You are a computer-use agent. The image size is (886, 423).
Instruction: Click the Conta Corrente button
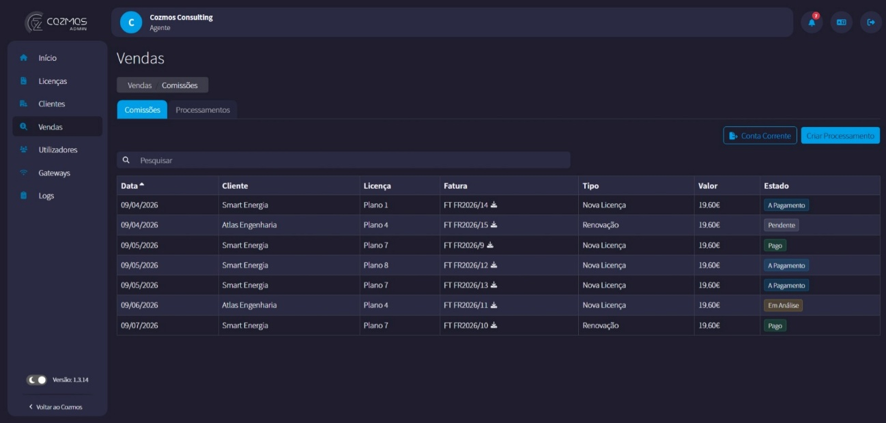tap(760, 136)
